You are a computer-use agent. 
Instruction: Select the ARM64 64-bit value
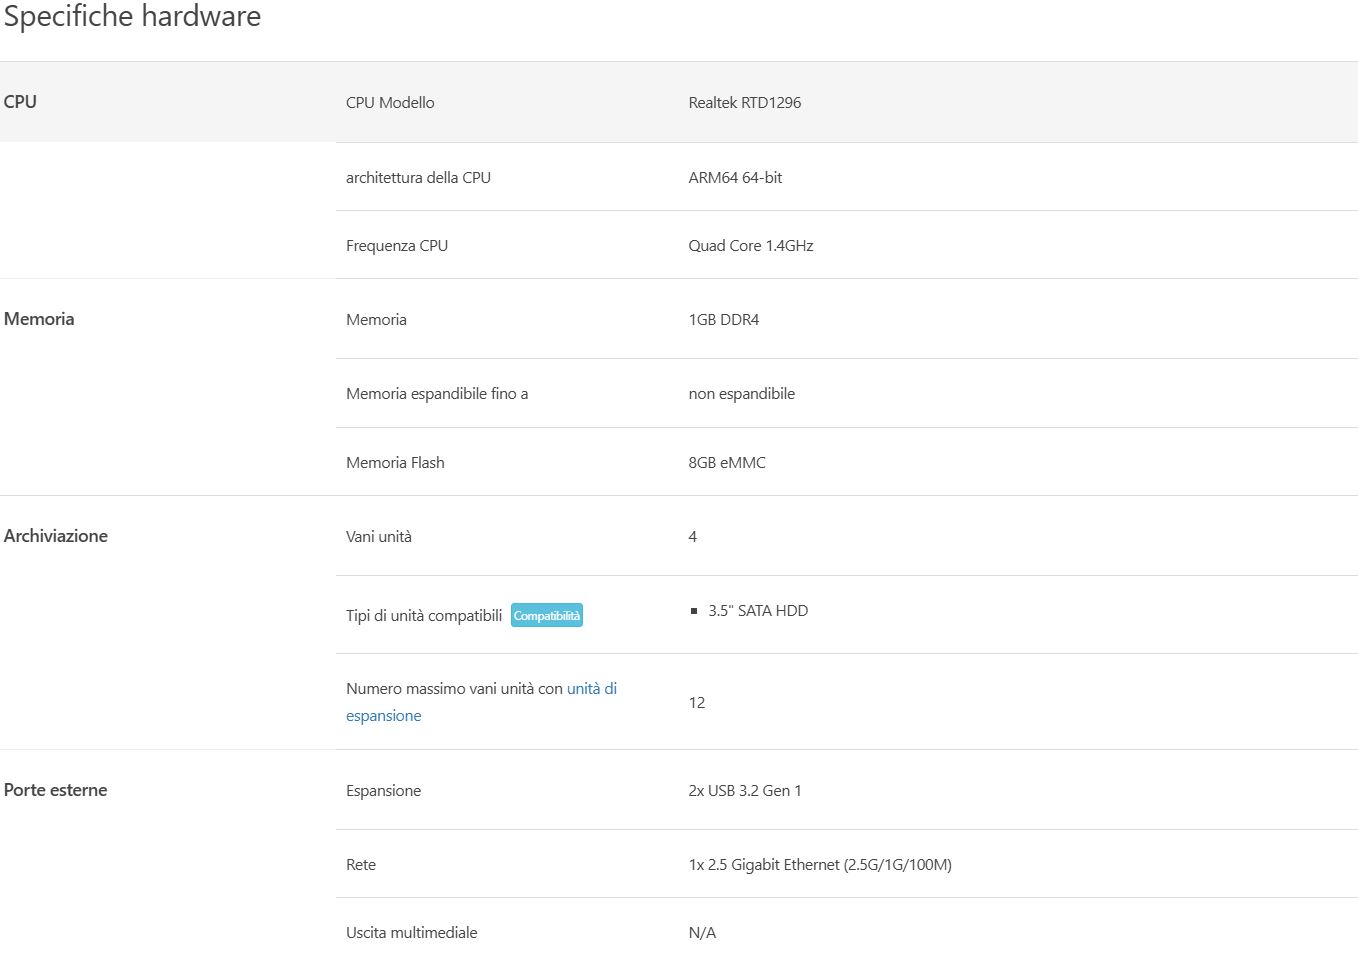[735, 178]
